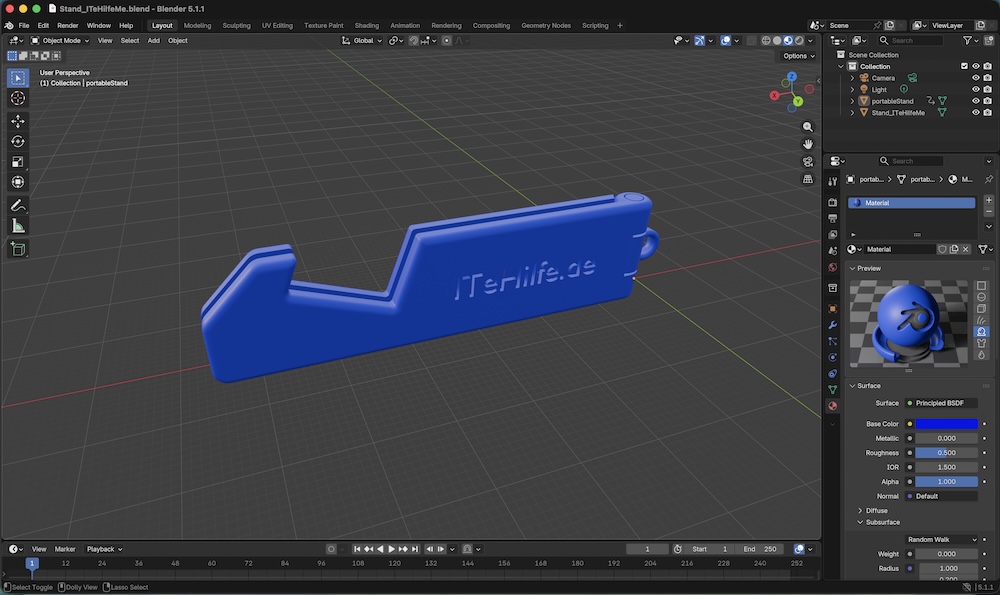Select the Measure tool
This screenshot has height=595, width=1000.
point(18,226)
